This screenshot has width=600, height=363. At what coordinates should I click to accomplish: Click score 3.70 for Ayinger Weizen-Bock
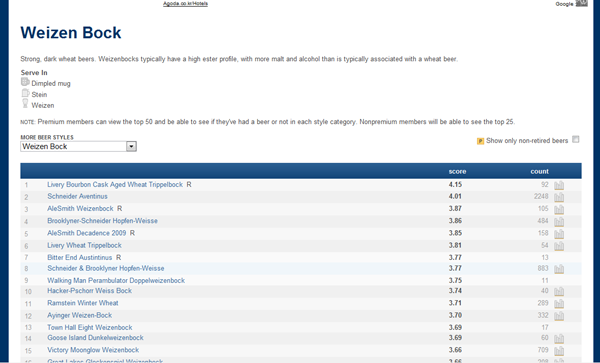tap(455, 315)
